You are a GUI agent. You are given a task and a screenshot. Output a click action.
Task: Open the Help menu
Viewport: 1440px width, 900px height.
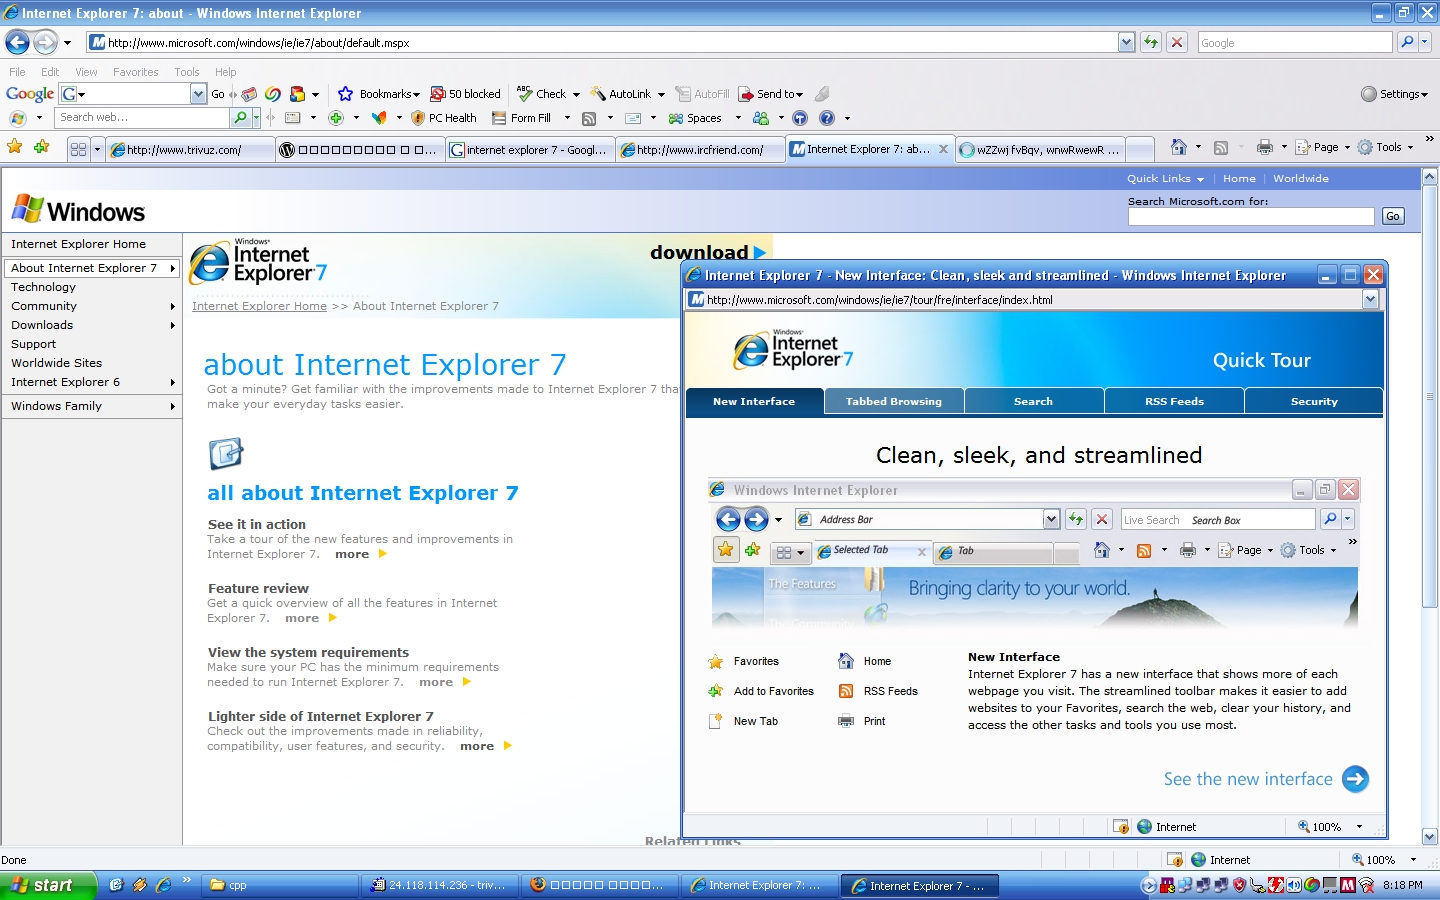pos(226,72)
